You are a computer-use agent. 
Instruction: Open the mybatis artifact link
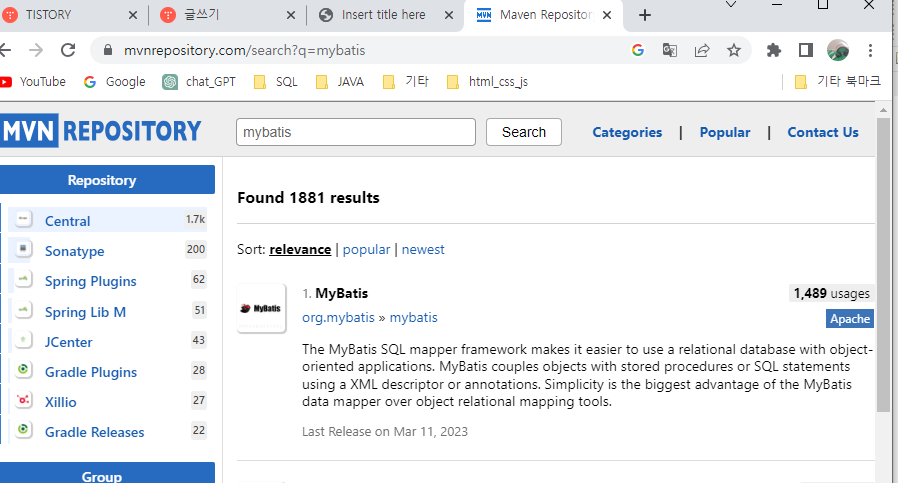coord(413,317)
